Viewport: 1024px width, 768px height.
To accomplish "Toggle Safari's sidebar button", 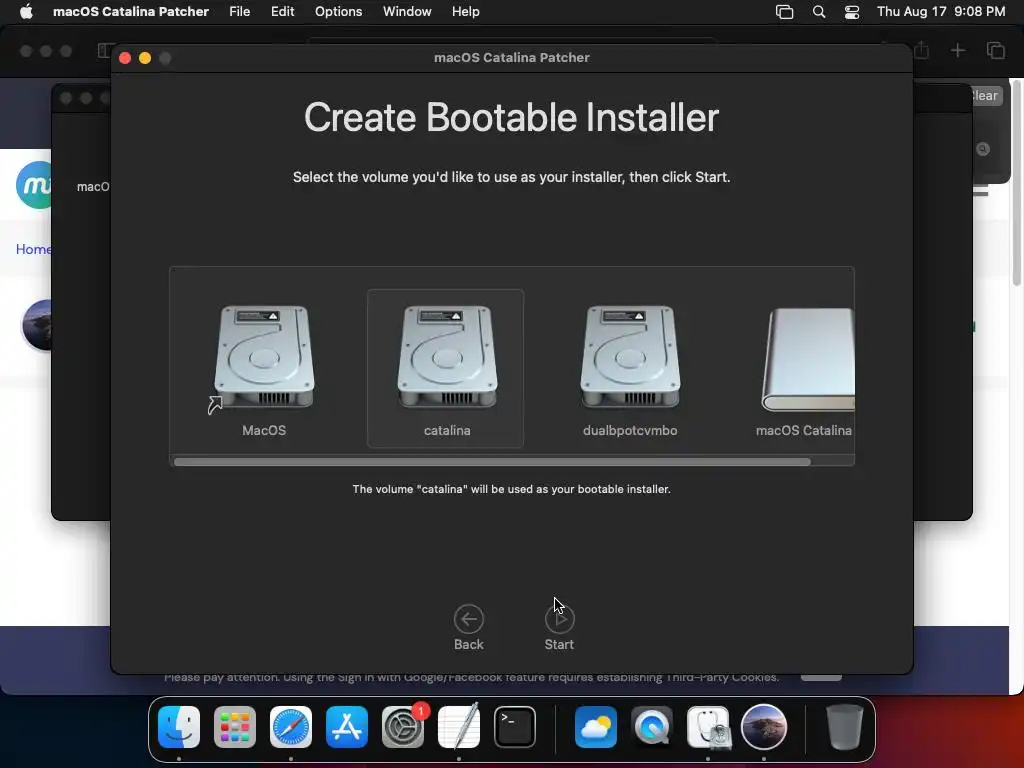I will click(x=104, y=50).
